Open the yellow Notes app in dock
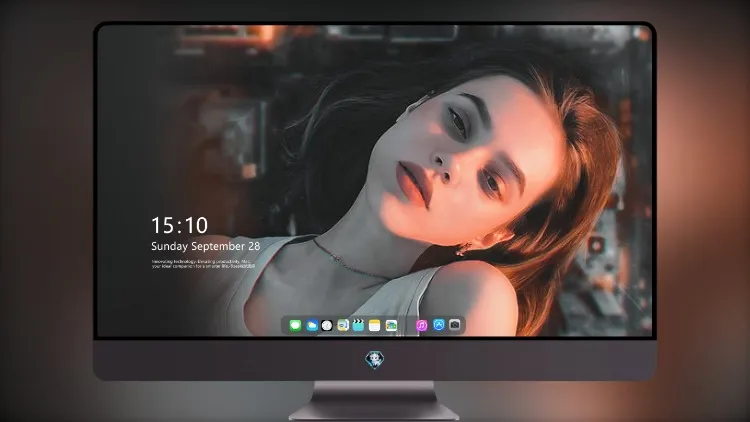750x422 pixels. click(x=375, y=325)
